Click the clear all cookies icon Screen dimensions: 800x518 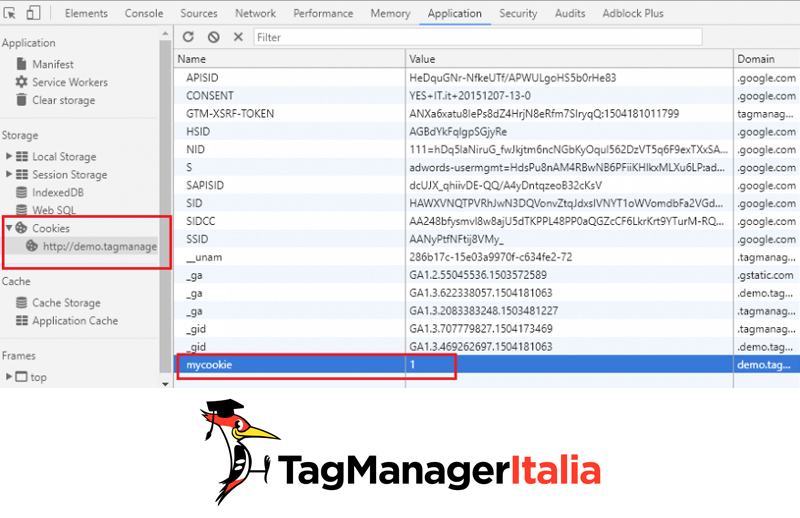pyautogui.click(x=213, y=37)
